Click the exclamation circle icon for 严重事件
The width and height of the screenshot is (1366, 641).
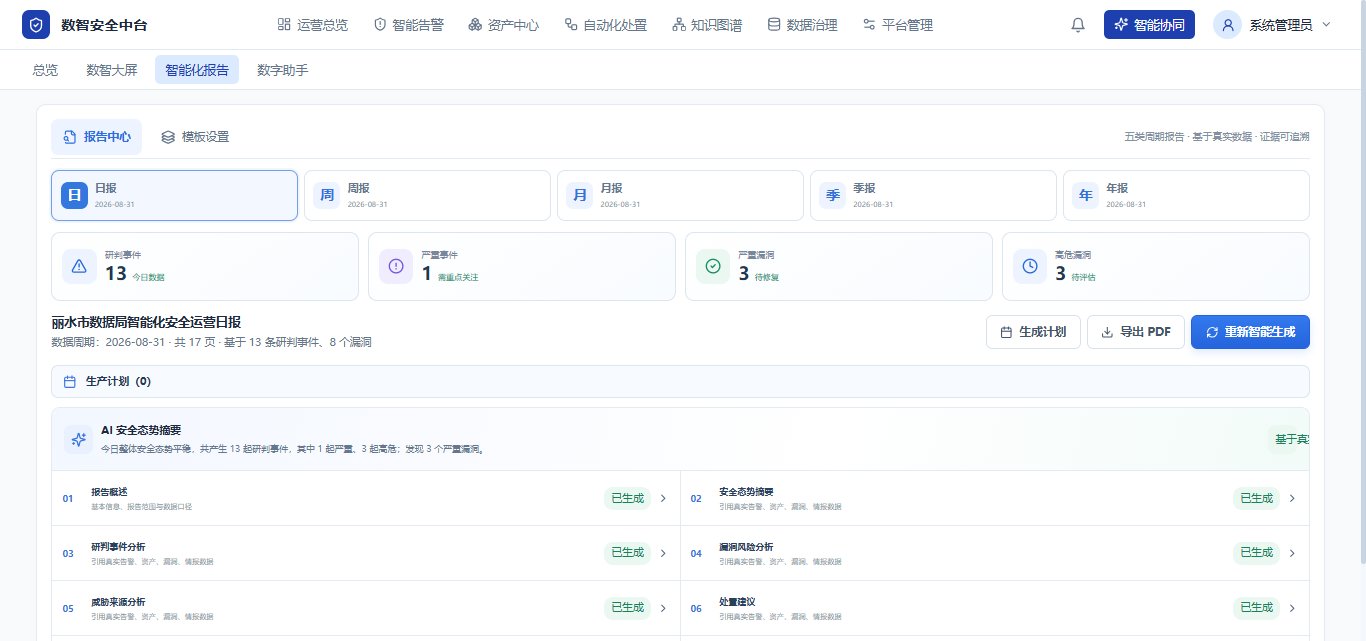[x=396, y=266]
